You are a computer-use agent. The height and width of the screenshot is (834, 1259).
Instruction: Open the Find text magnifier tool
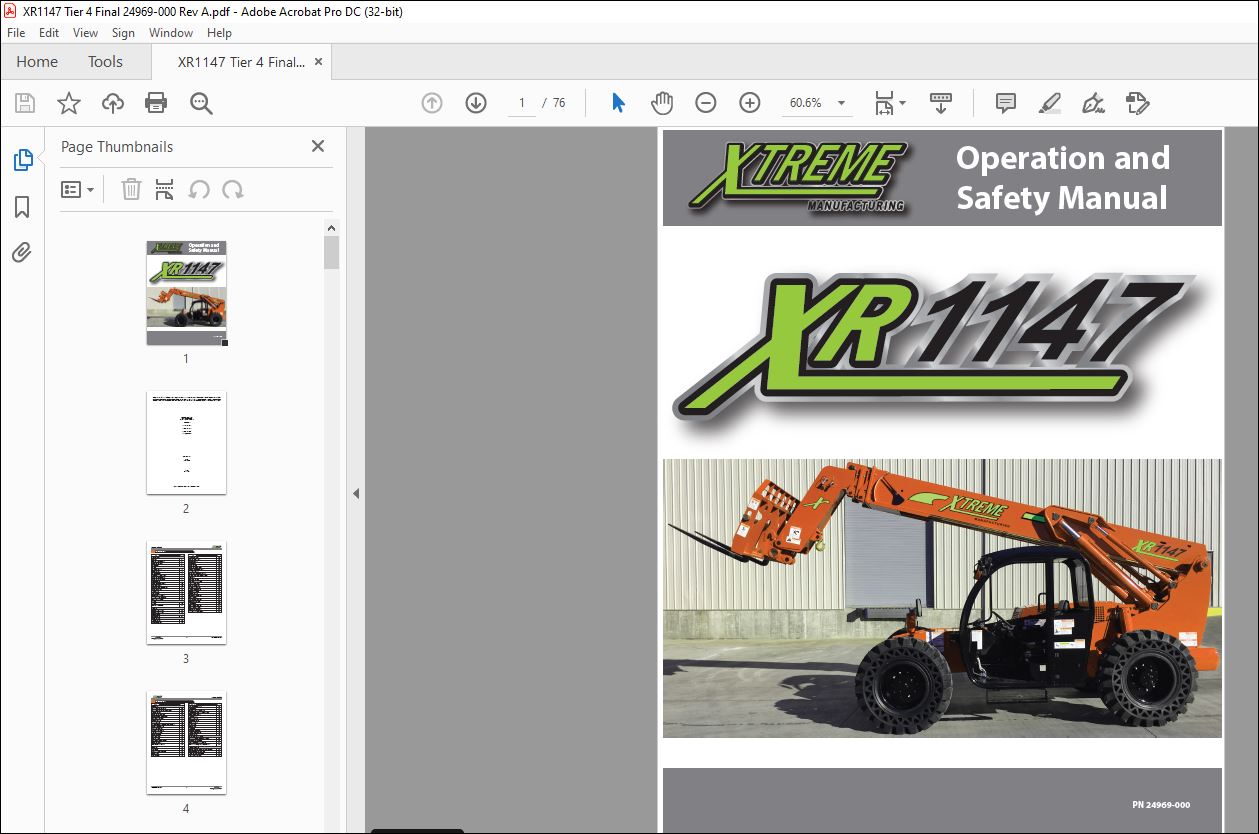pos(201,103)
